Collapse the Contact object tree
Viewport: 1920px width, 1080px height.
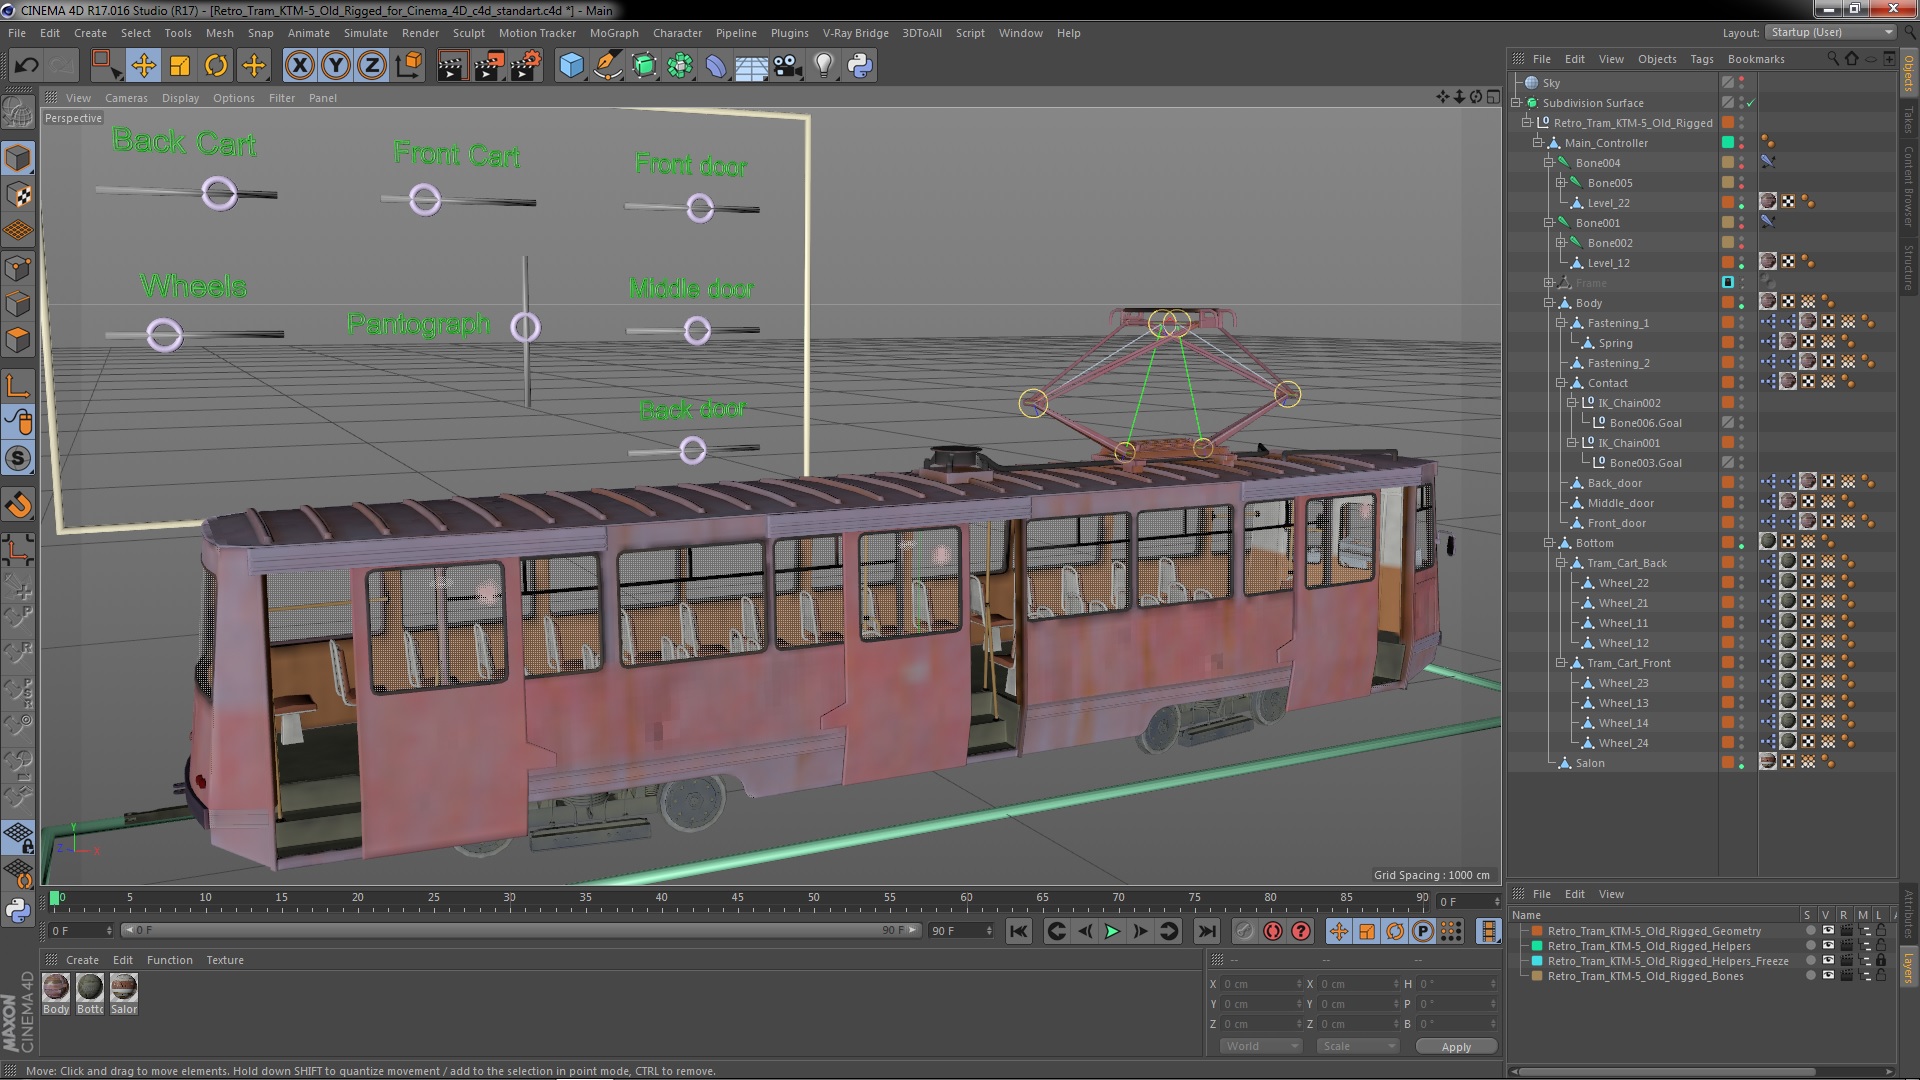coord(1560,383)
